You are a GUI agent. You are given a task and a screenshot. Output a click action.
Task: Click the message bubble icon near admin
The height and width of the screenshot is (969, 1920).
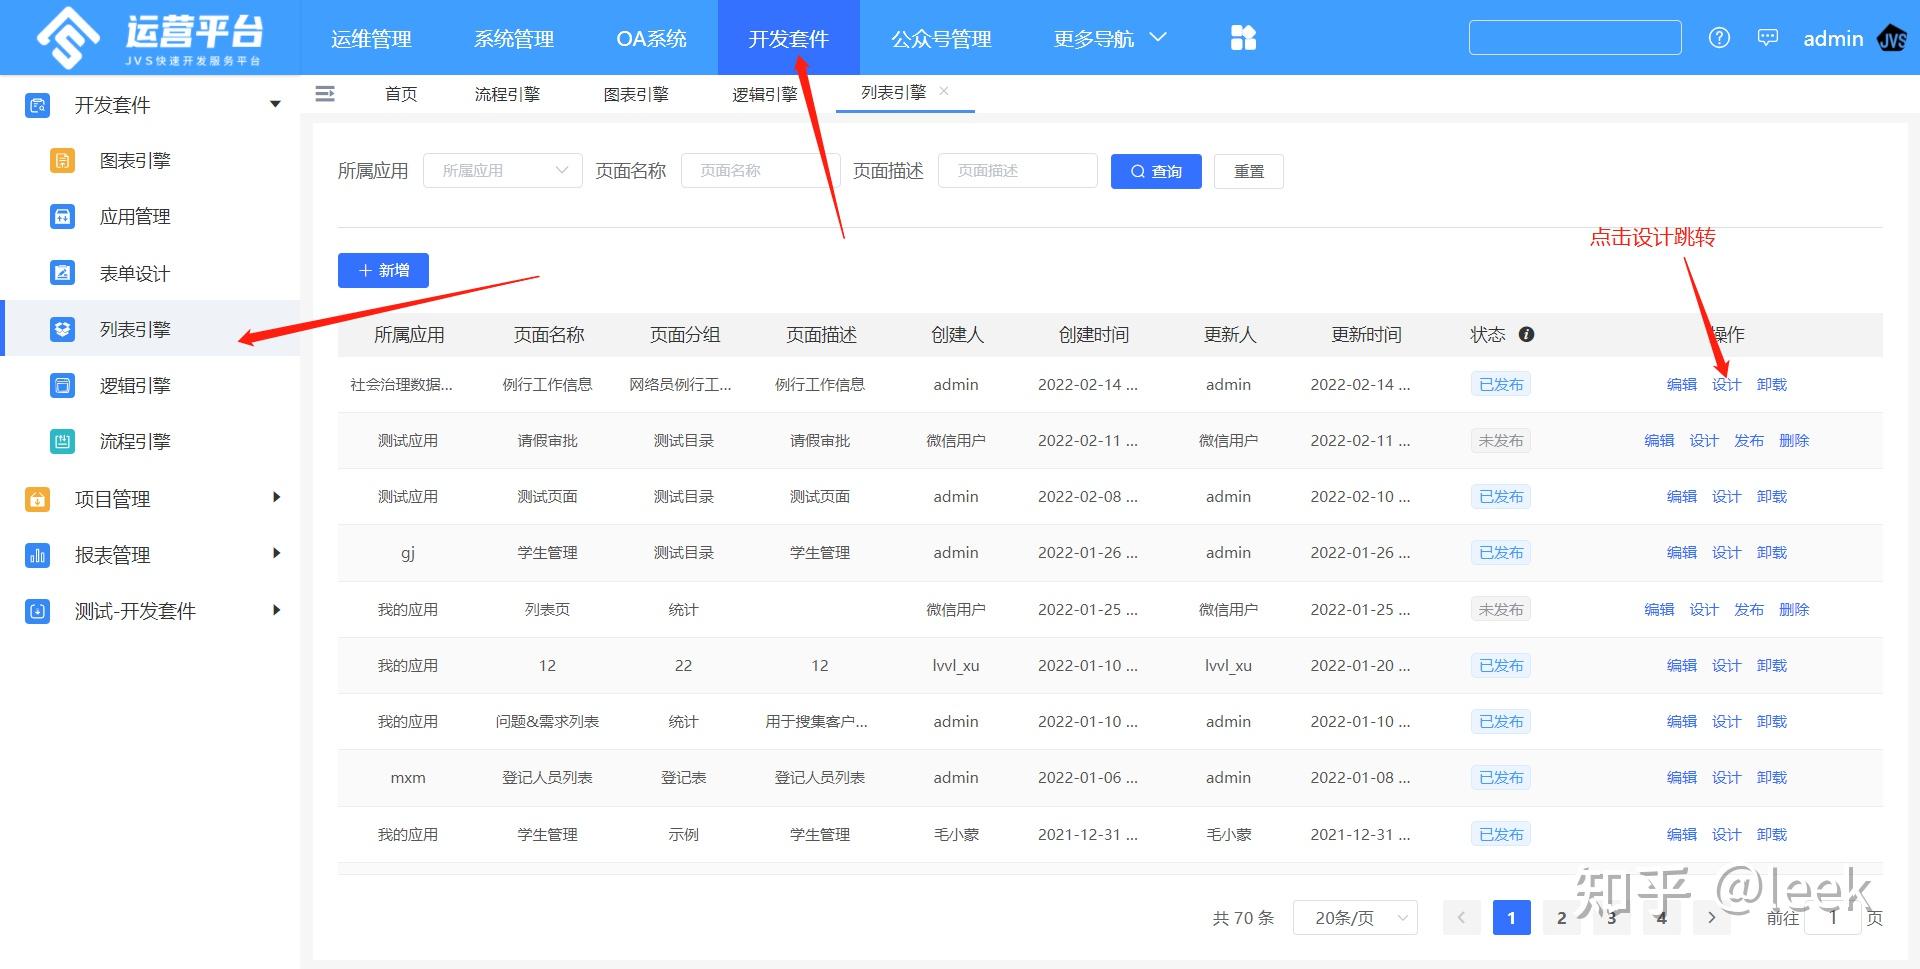(x=1767, y=36)
